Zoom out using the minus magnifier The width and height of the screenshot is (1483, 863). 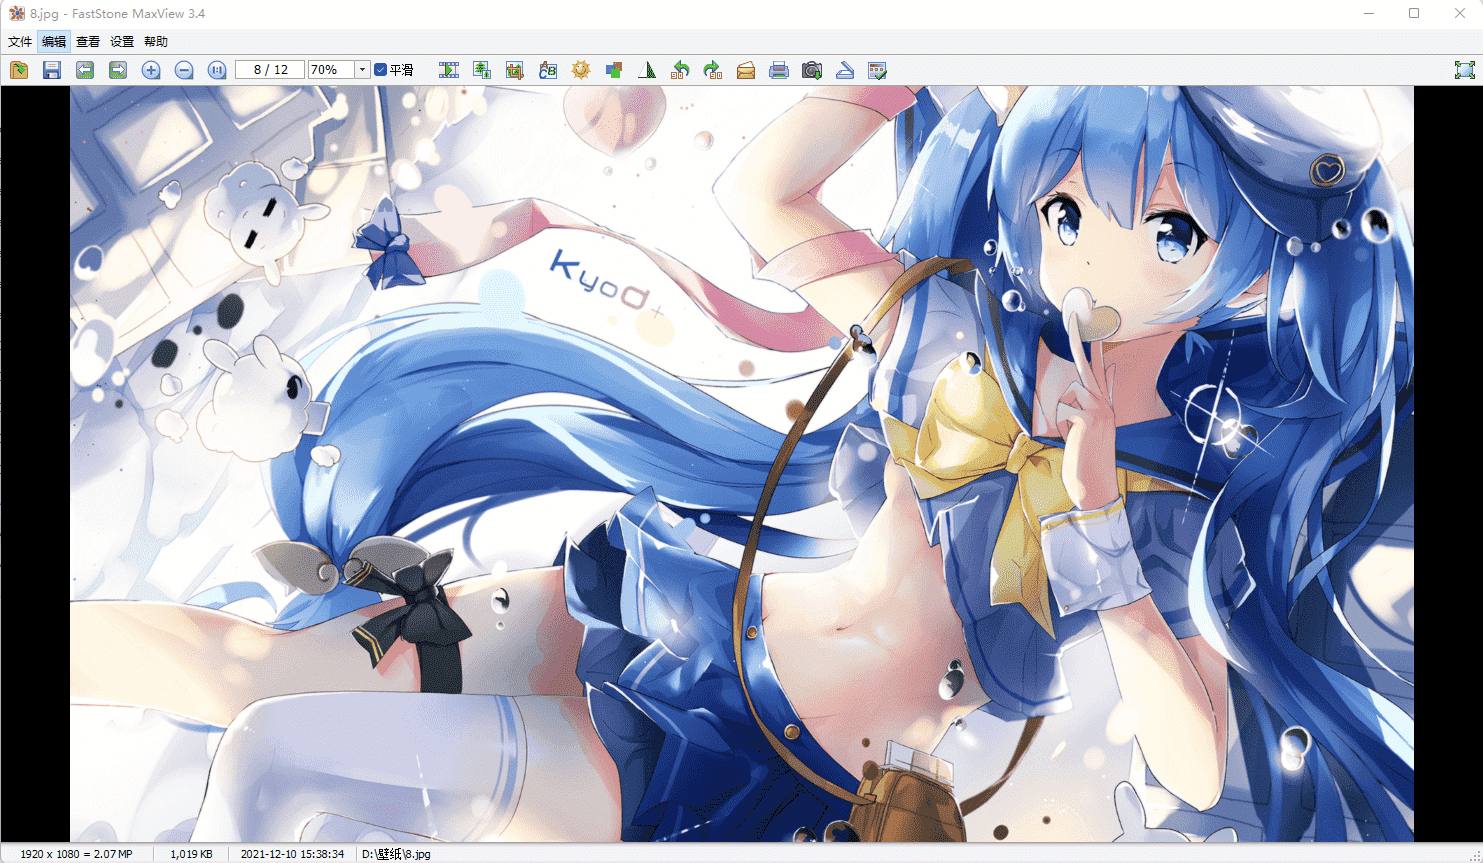click(x=184, y=70)
